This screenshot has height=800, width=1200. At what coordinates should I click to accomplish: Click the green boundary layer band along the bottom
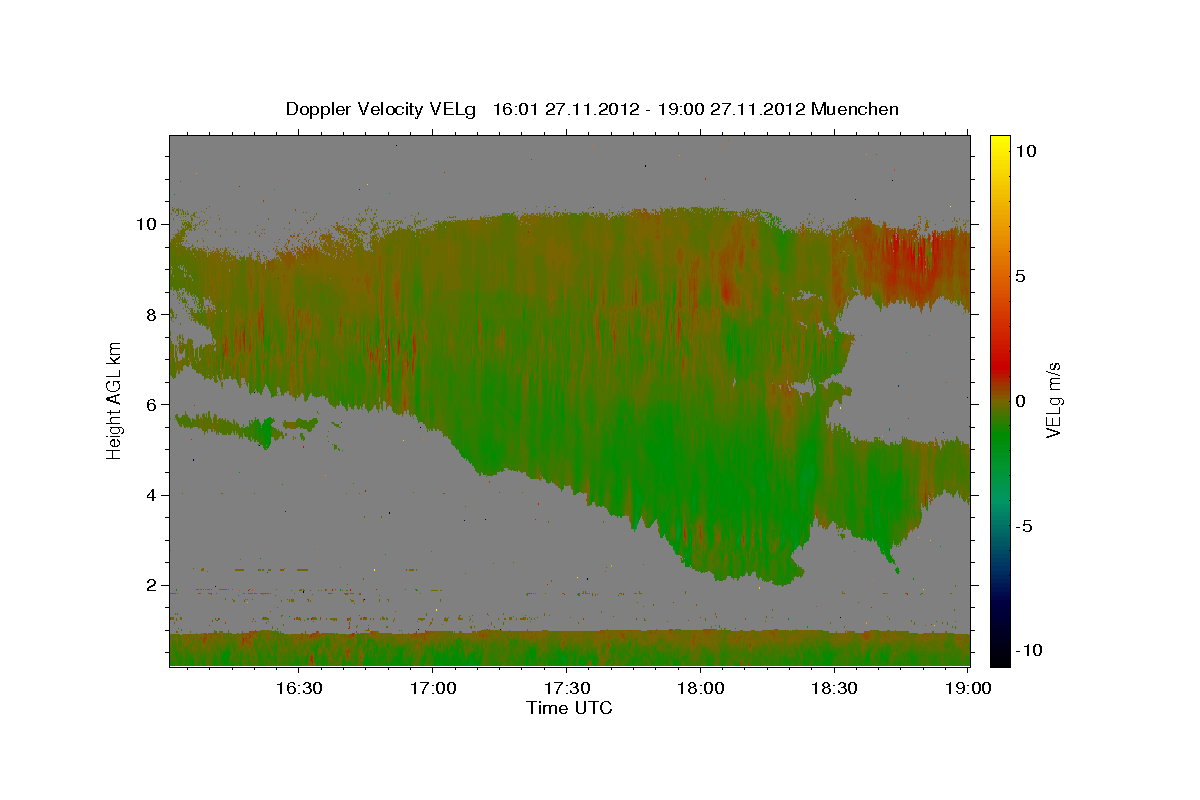point(570,649)
